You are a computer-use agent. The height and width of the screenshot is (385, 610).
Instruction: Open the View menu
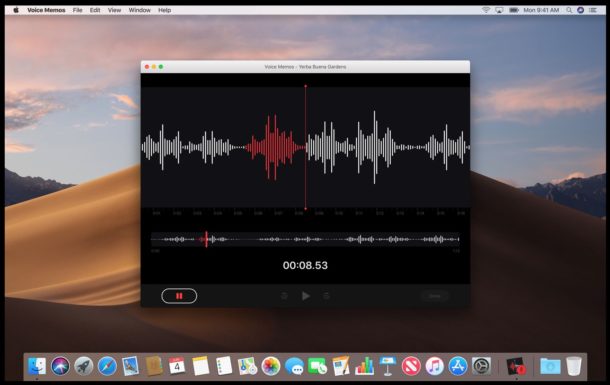pos(114,10)
